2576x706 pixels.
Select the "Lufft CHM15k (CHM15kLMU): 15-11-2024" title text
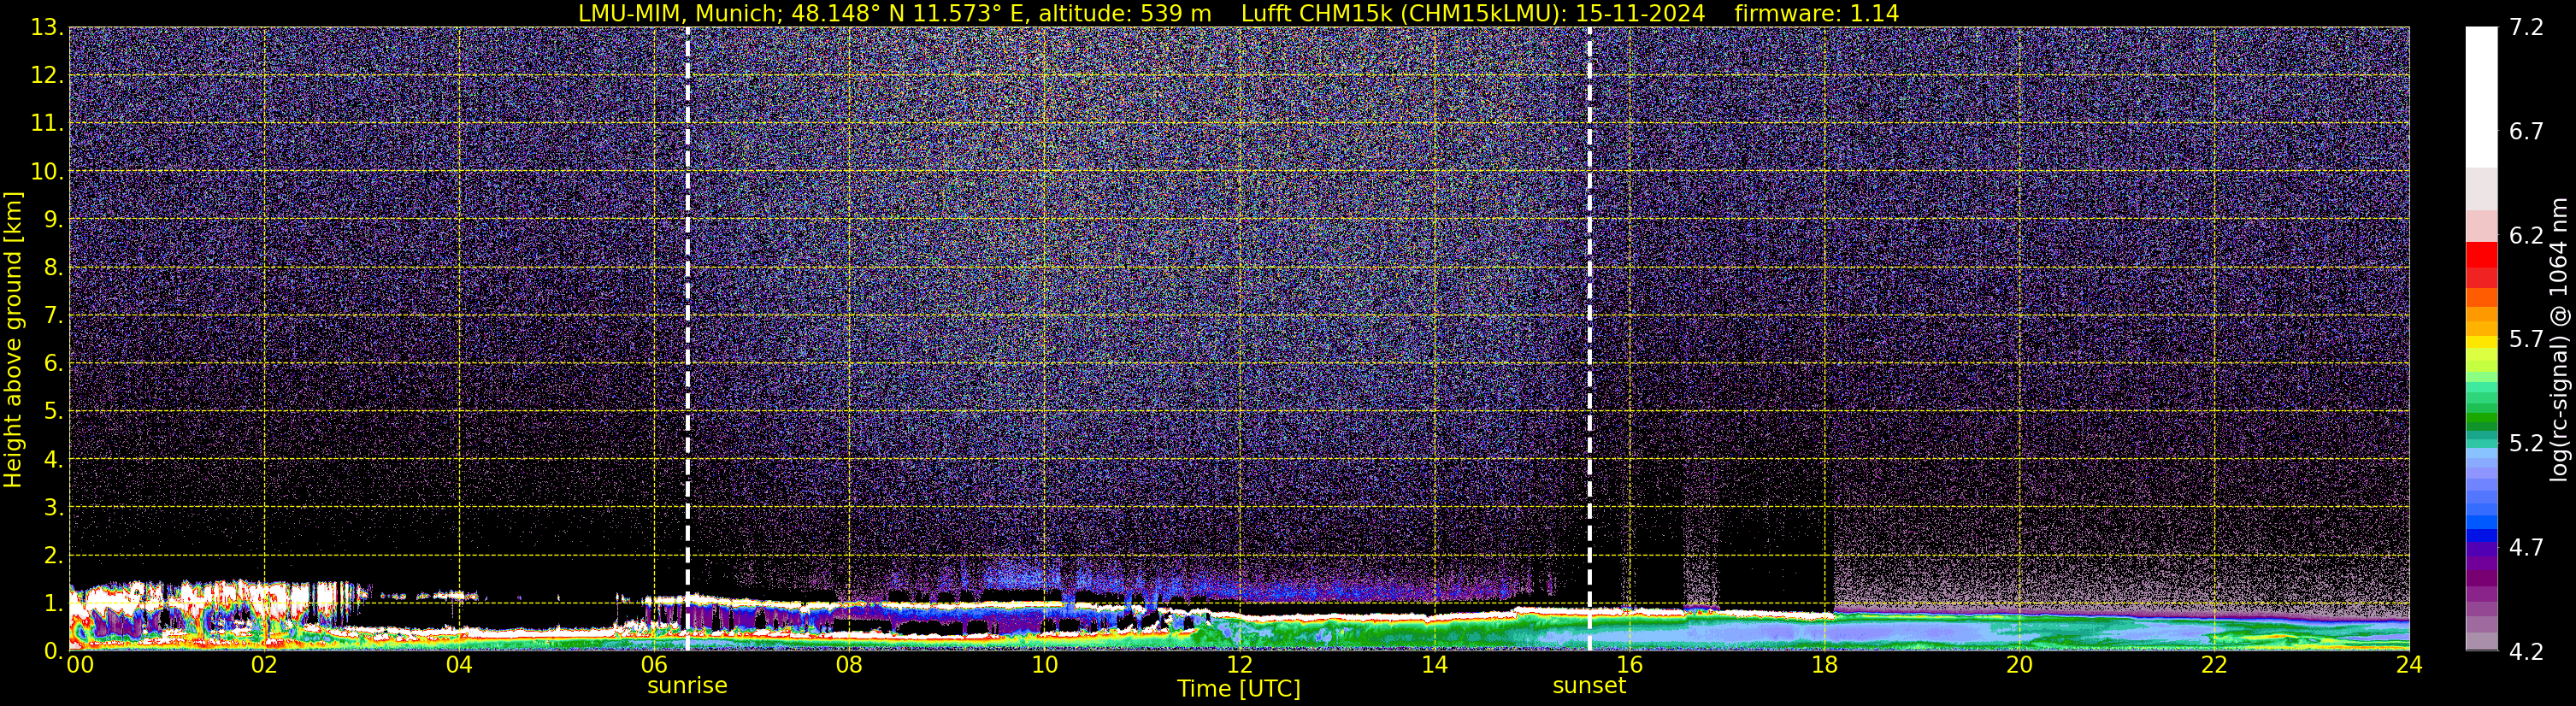(x=1473, y=13)
